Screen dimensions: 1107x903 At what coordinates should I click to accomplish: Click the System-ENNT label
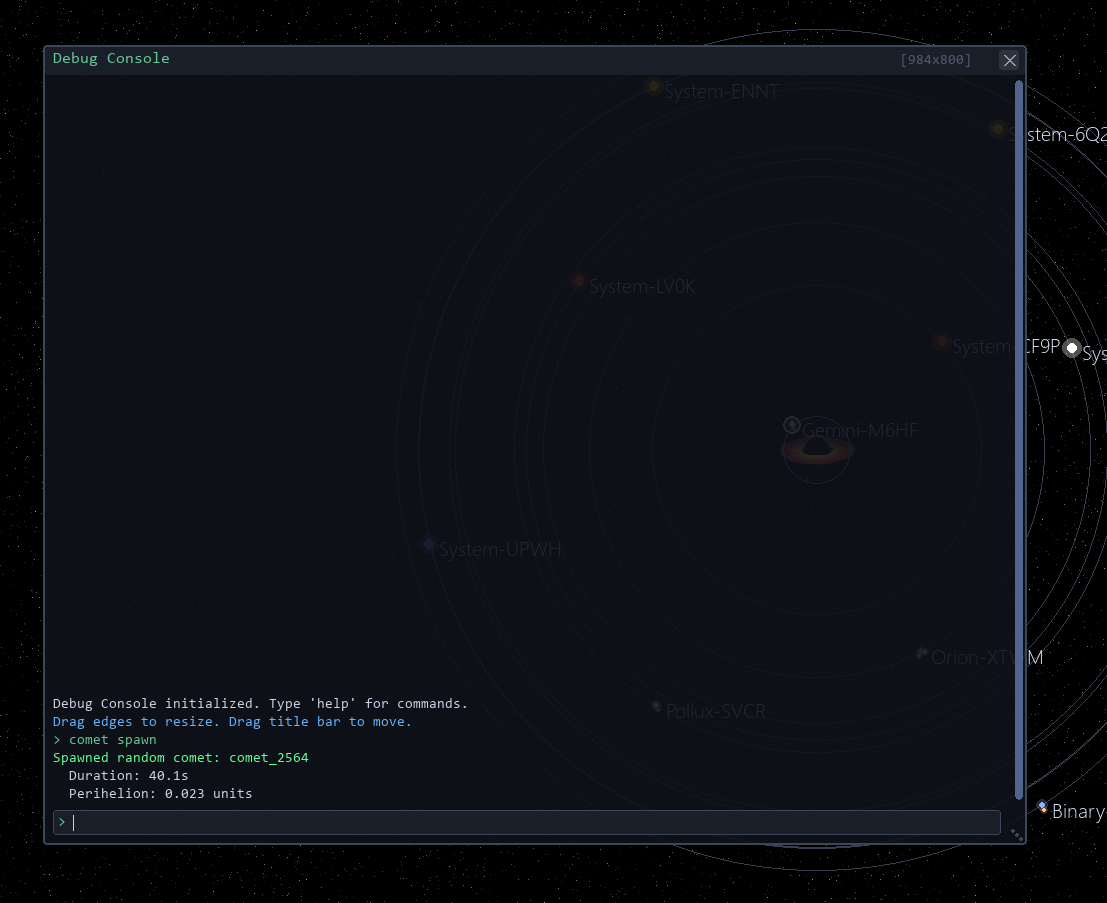[x=721, y=92]
